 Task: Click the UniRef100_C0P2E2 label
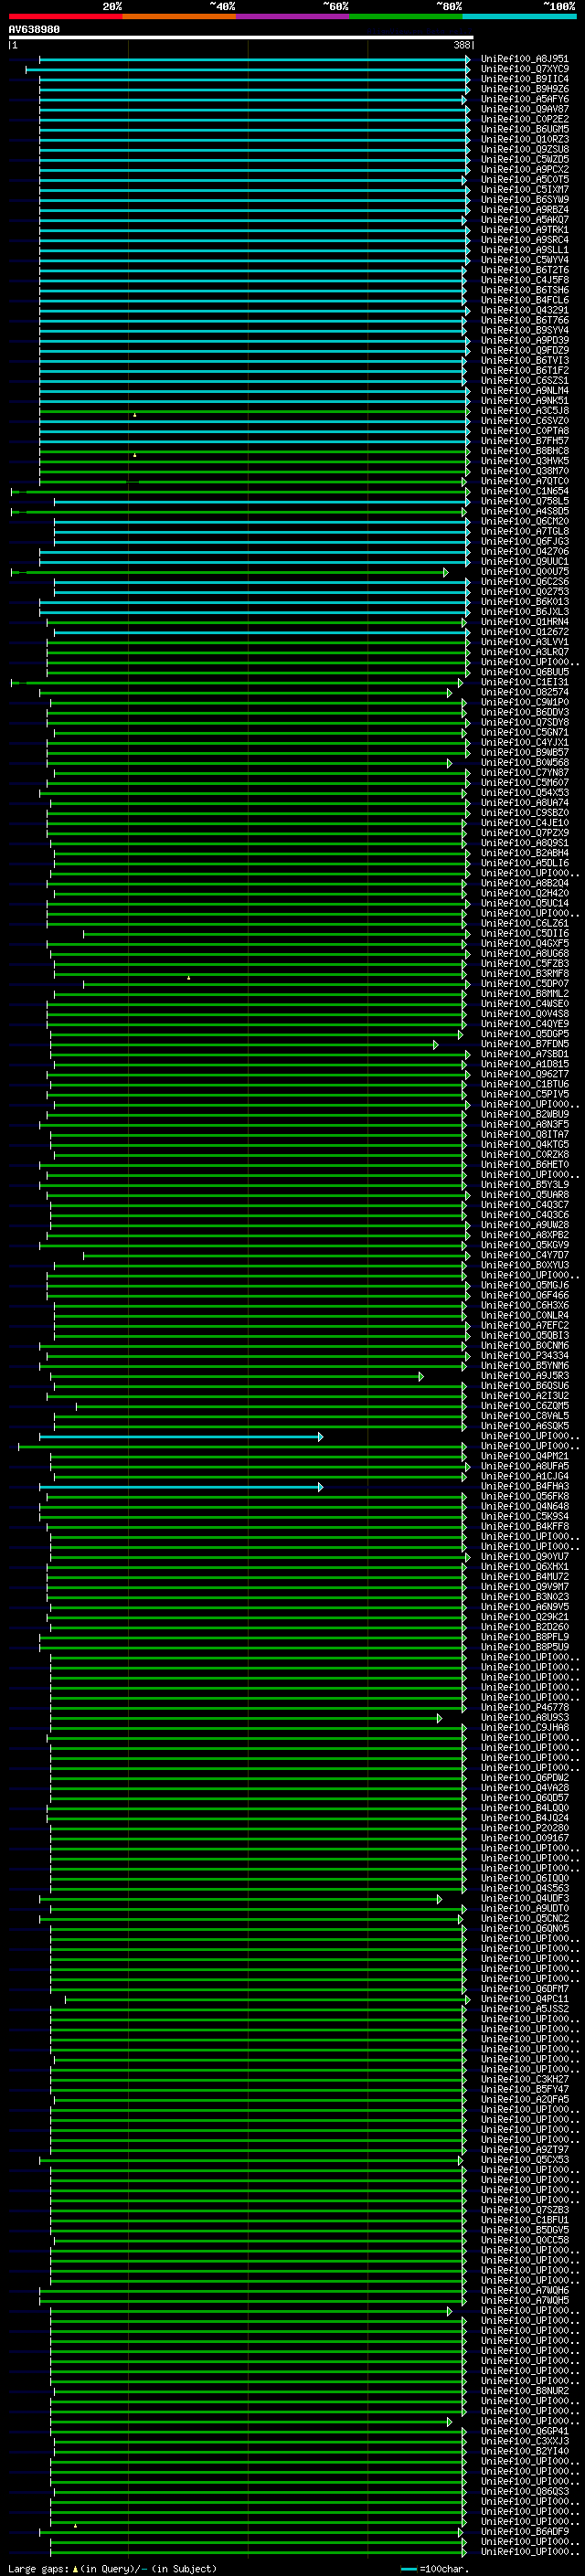click(x=524, y=119)
